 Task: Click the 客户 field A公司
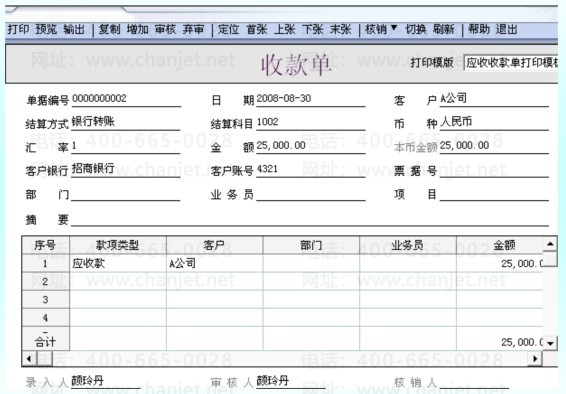point(494,99)
